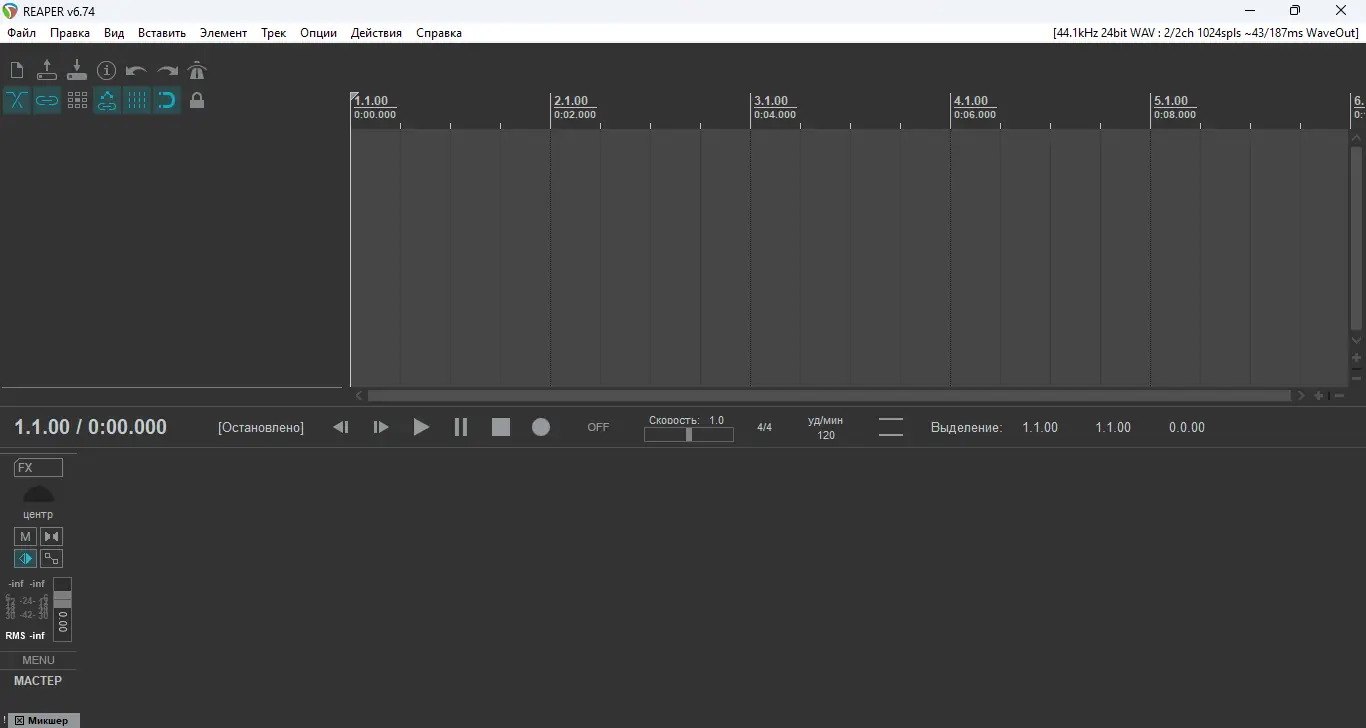Stop playback in the transport
The height and width of the screenshot is (728, 1366).
(x=501, y=427)
